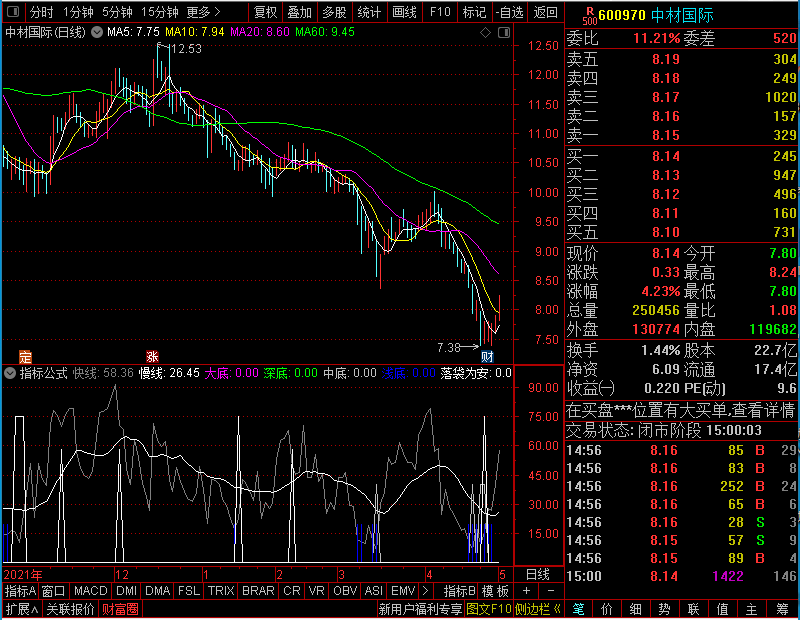800x620 pixels.
Task: Select the 筹 chip distribution tab
Action: 782,609
